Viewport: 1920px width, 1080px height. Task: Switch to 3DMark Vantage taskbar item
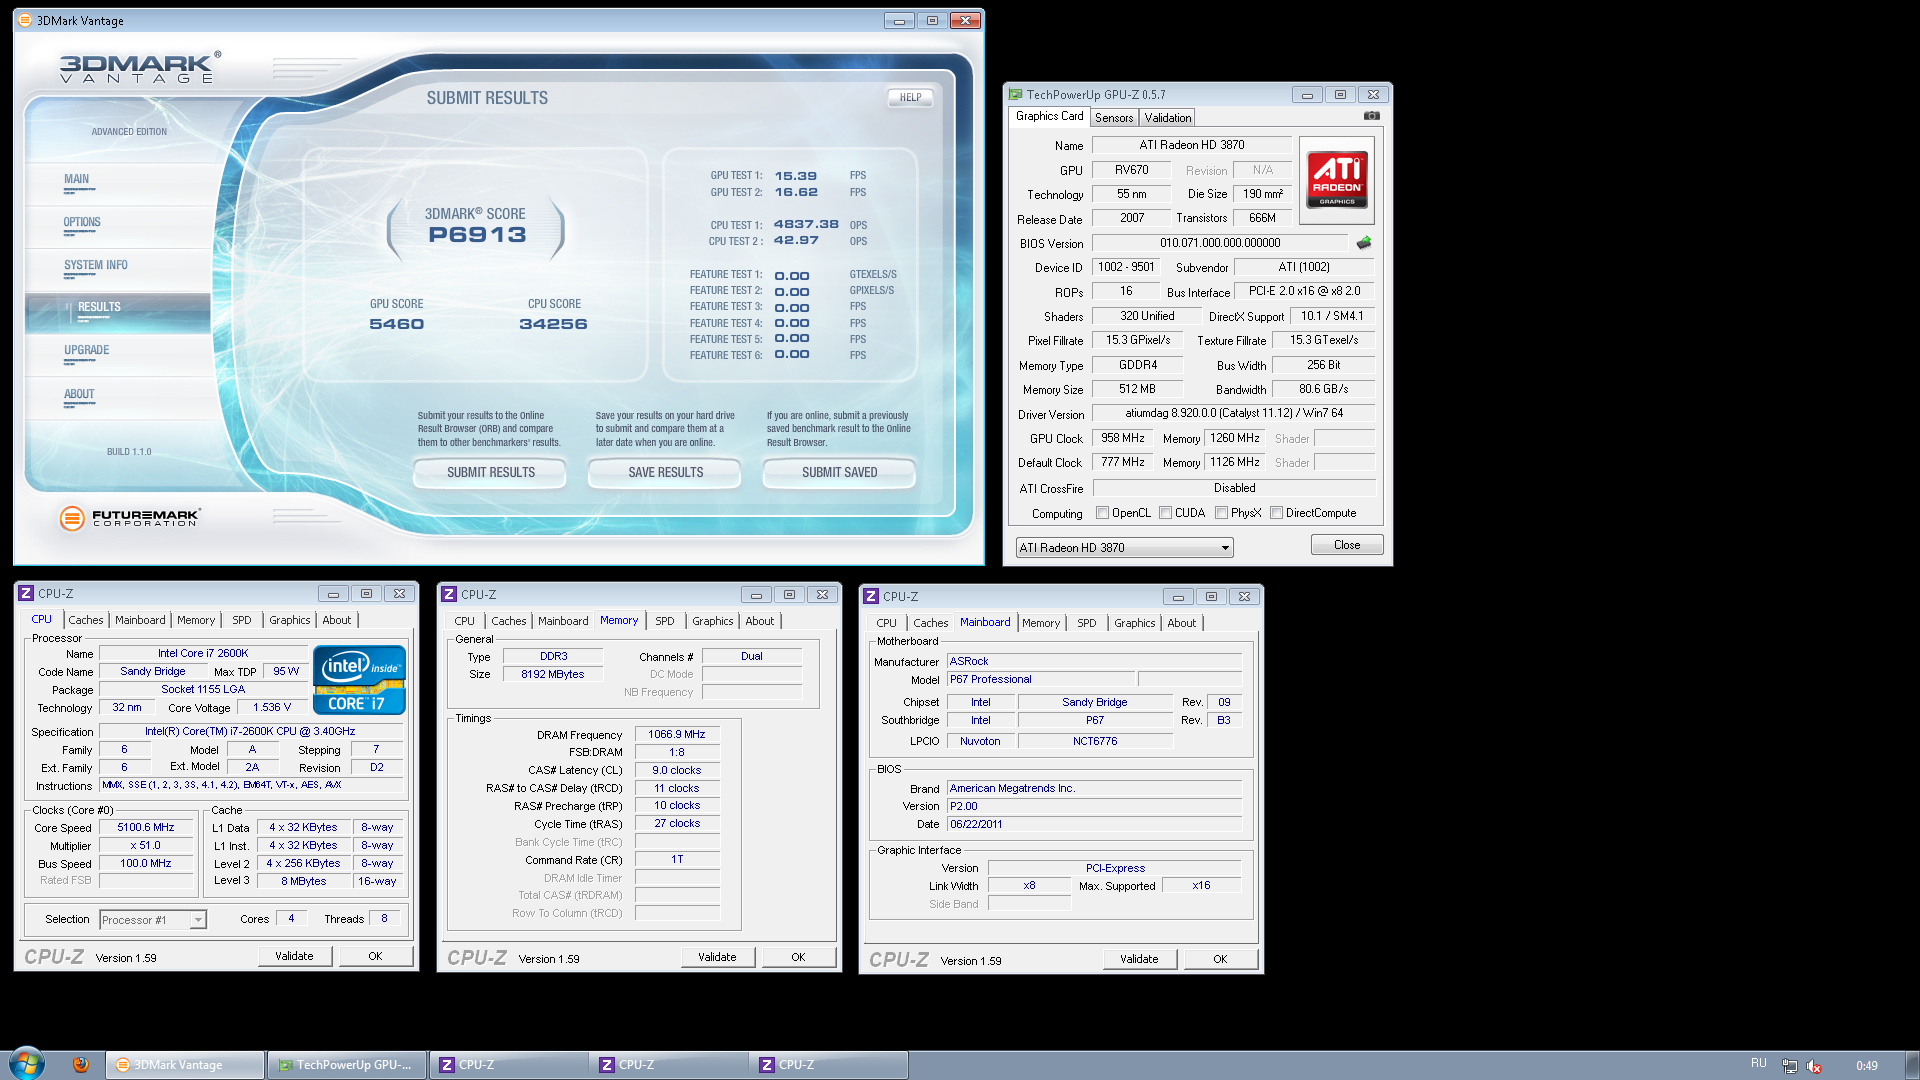(185, 1065)
